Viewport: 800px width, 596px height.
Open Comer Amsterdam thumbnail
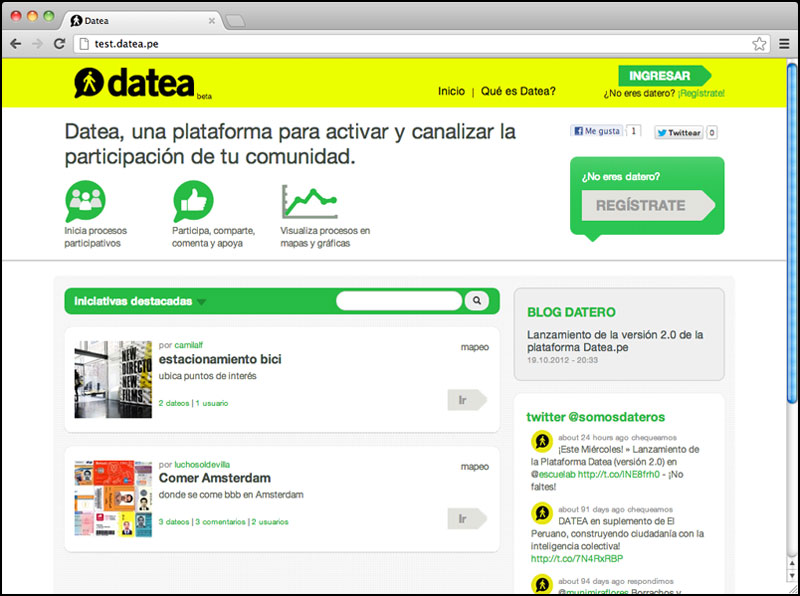[113, 499]
